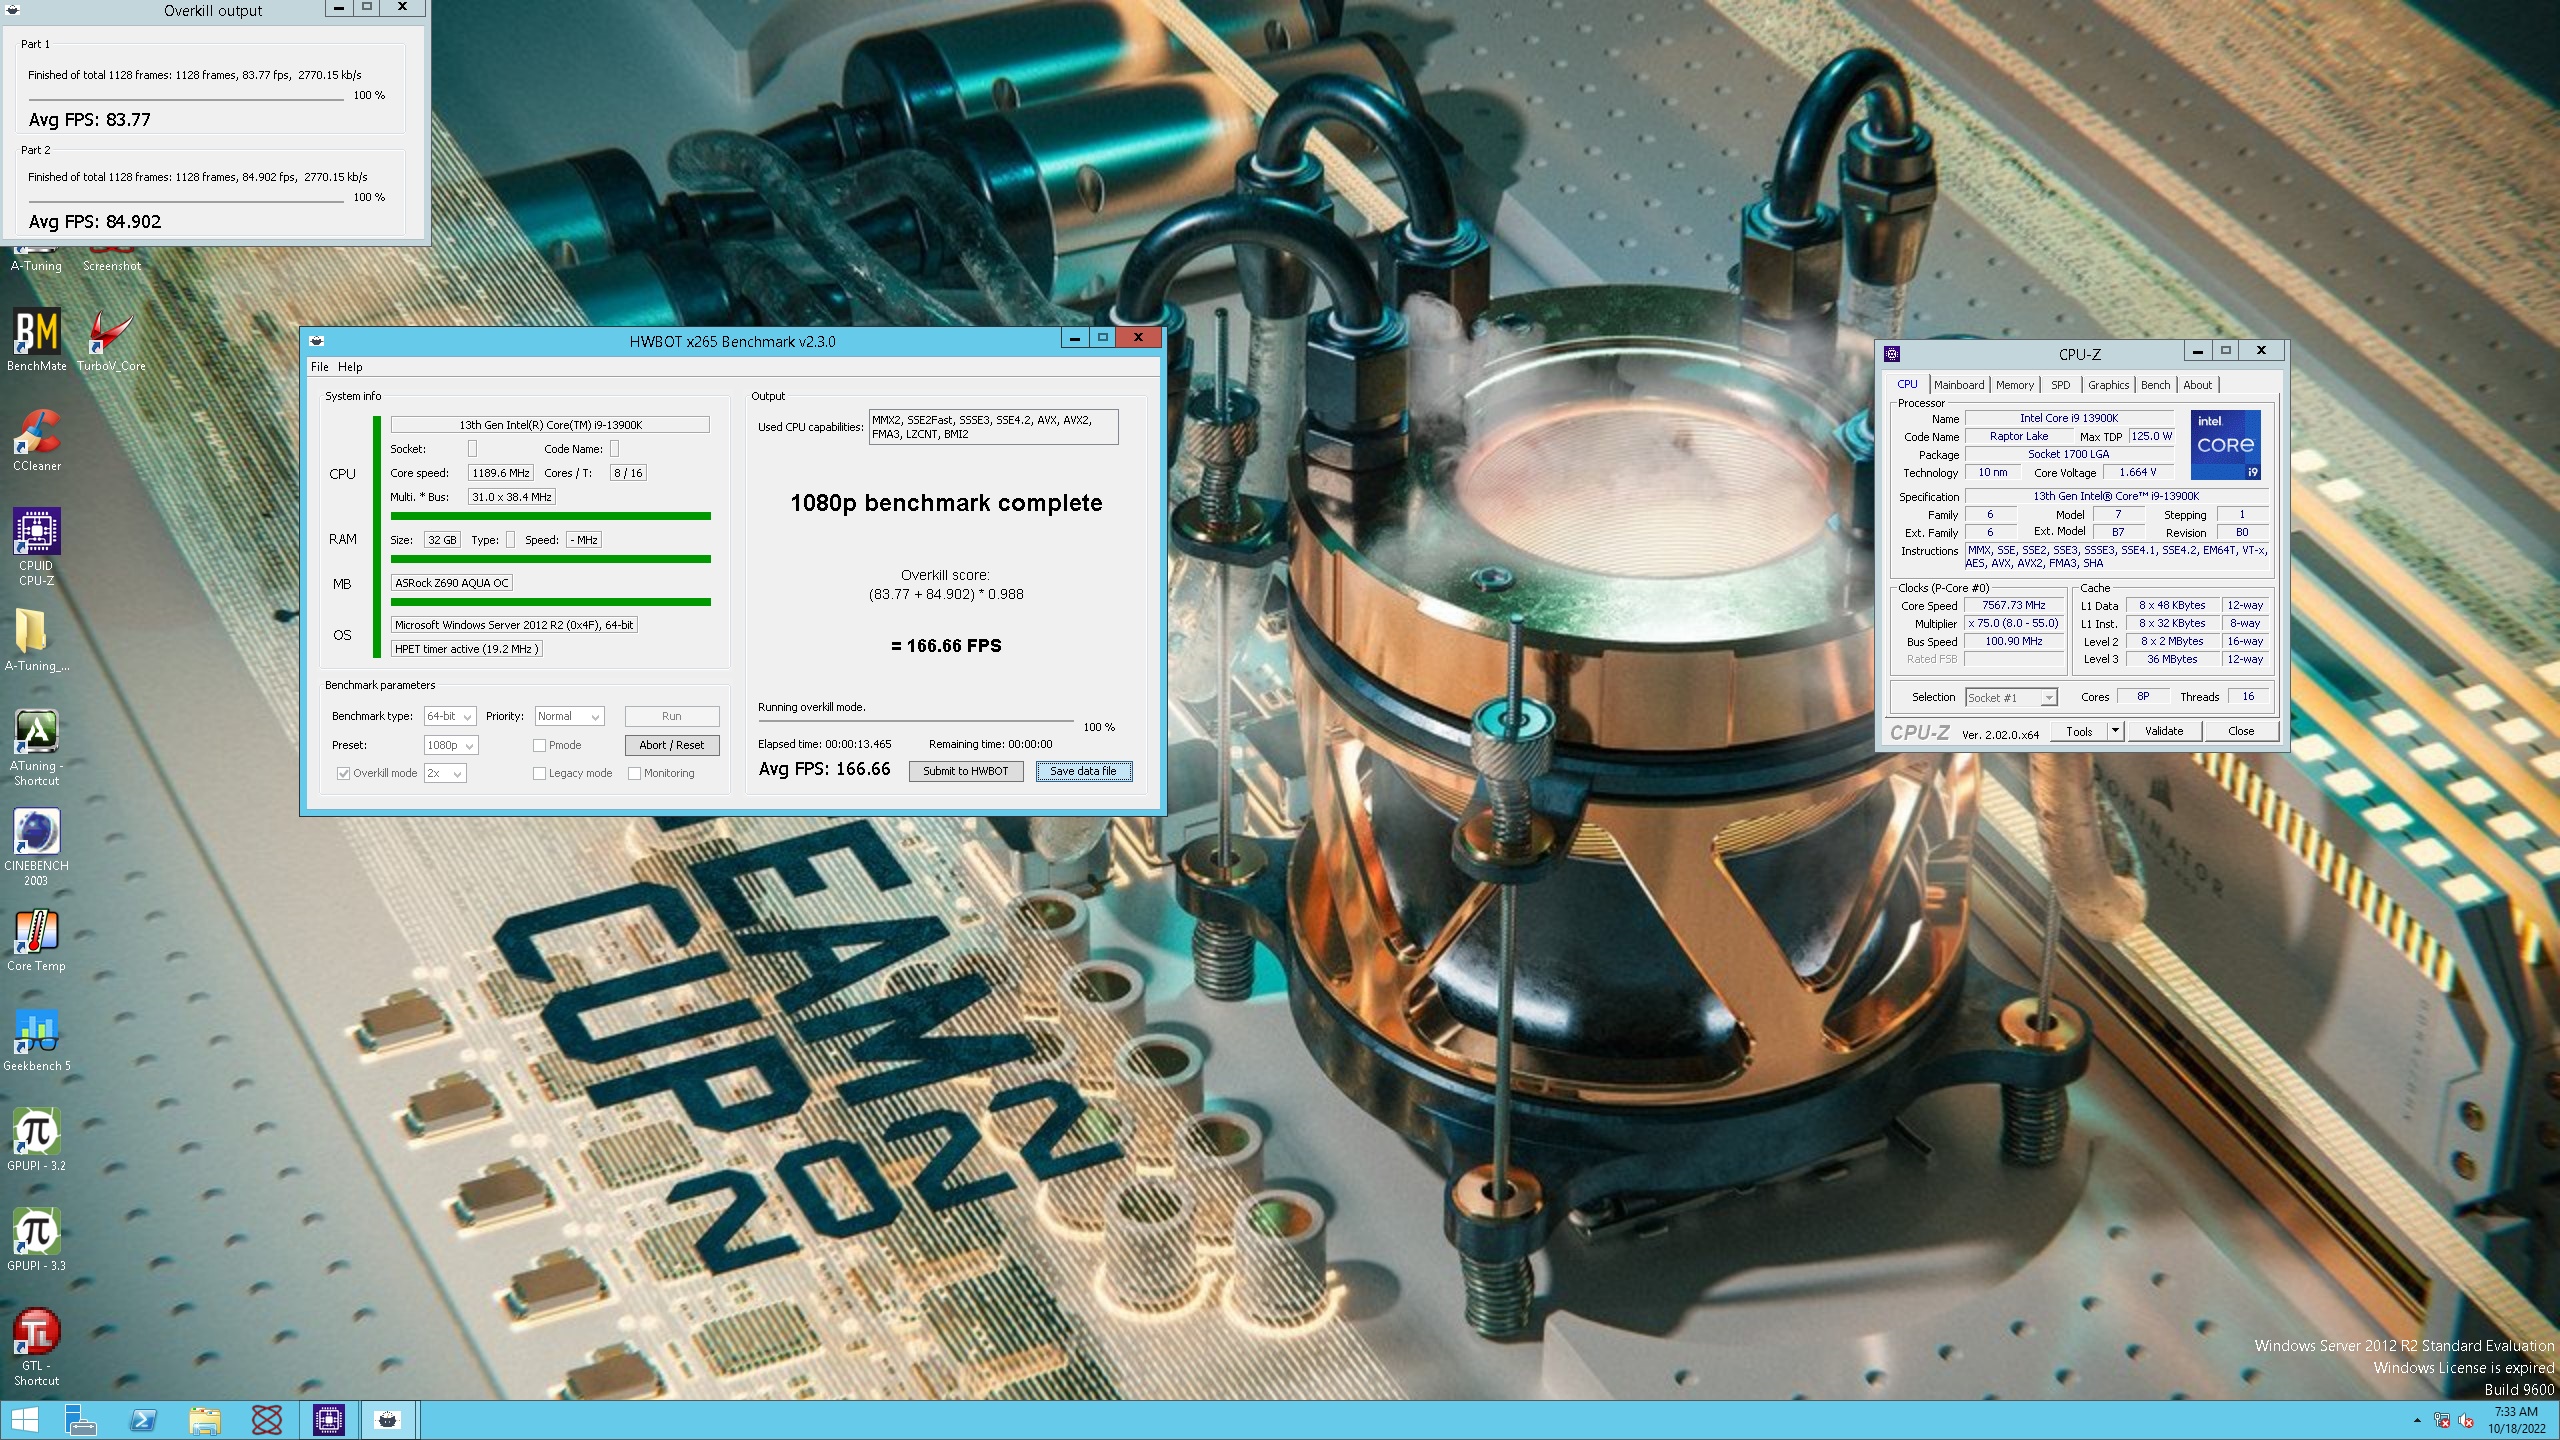Open the Benchmark type 64-bit dropdown

450,716
